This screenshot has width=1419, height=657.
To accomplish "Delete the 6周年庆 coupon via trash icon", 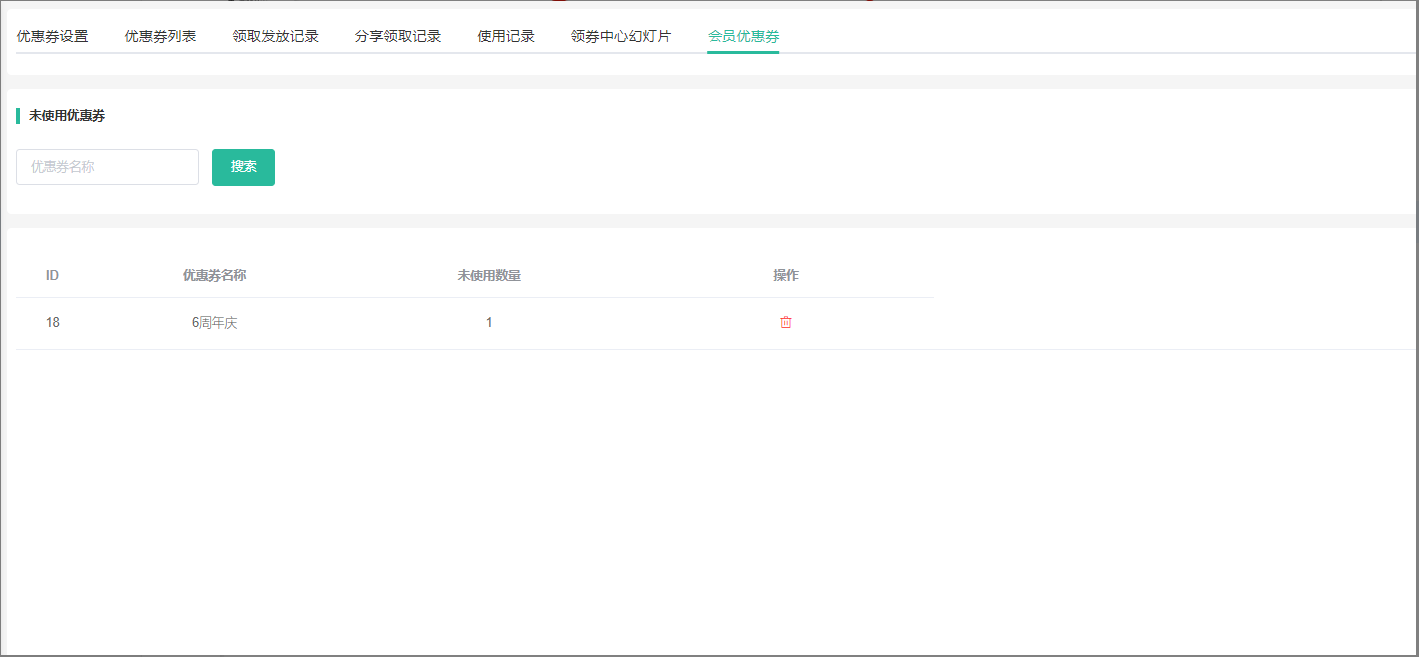I will 785,322.
